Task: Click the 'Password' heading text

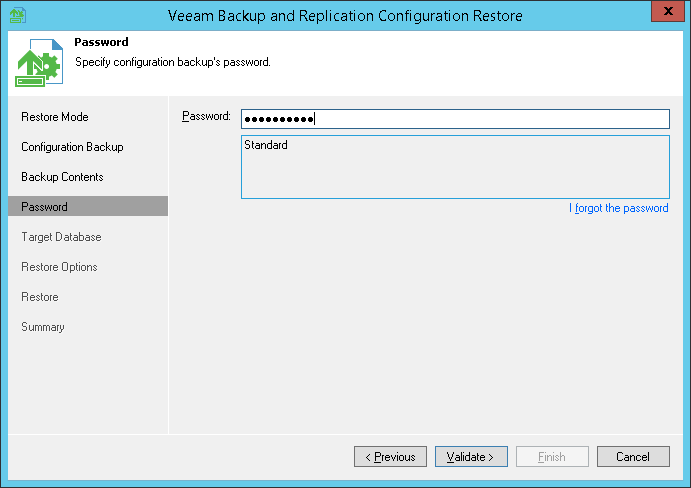Action: pyautogui.click(x=101, y=42)
